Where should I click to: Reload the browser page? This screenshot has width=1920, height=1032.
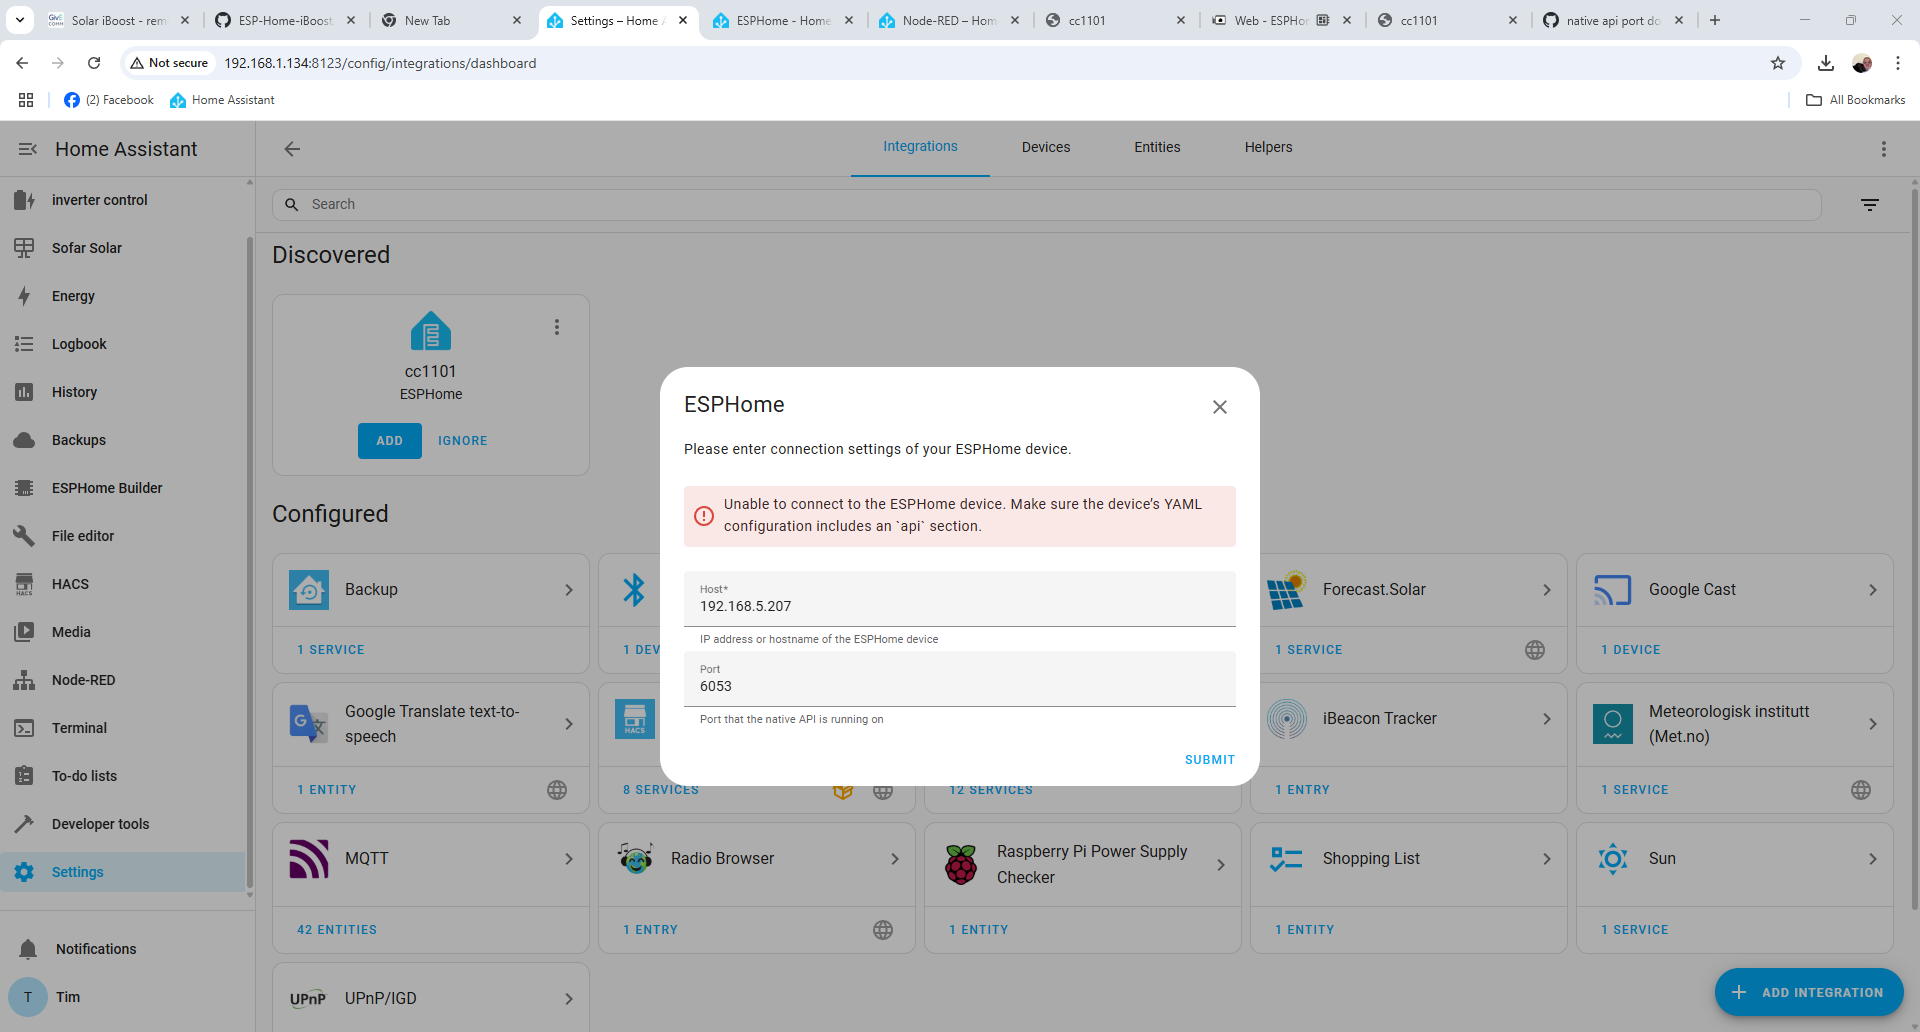[94, 63]
